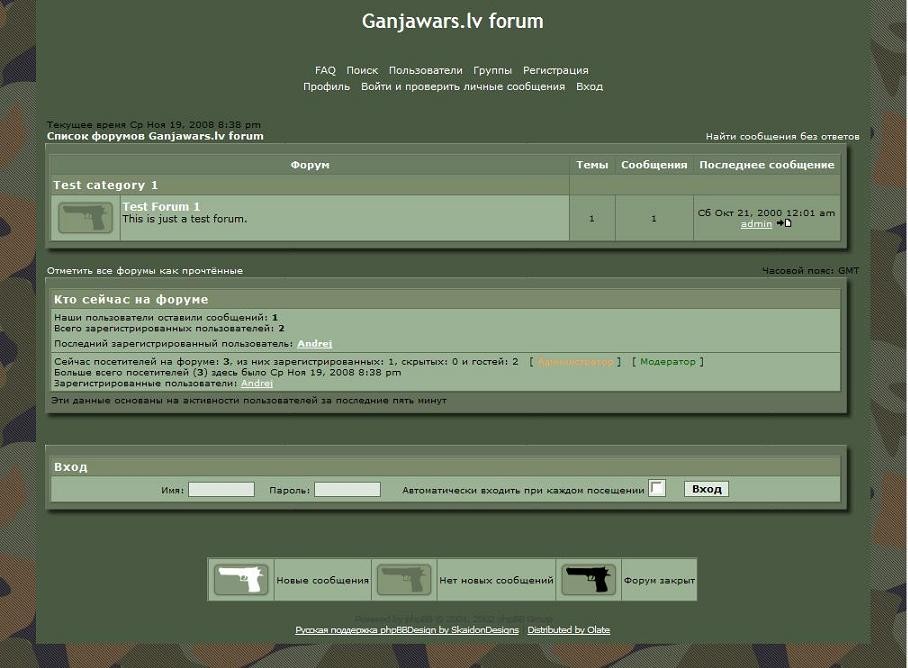Click the Вход link in top navigation
Viewport: 908px width, 668px height.
point(590,87)
